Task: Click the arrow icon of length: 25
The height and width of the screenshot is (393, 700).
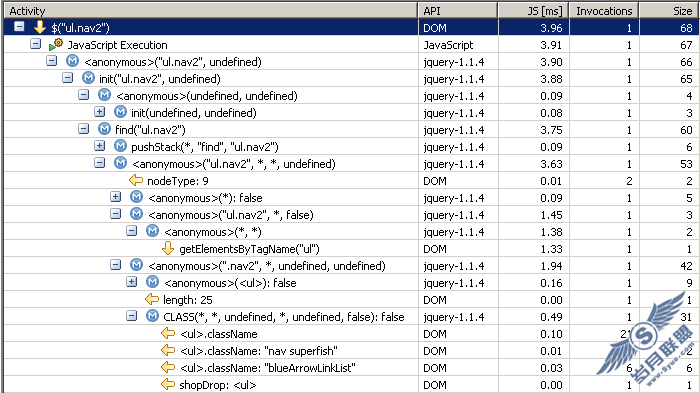Action: 152,299
